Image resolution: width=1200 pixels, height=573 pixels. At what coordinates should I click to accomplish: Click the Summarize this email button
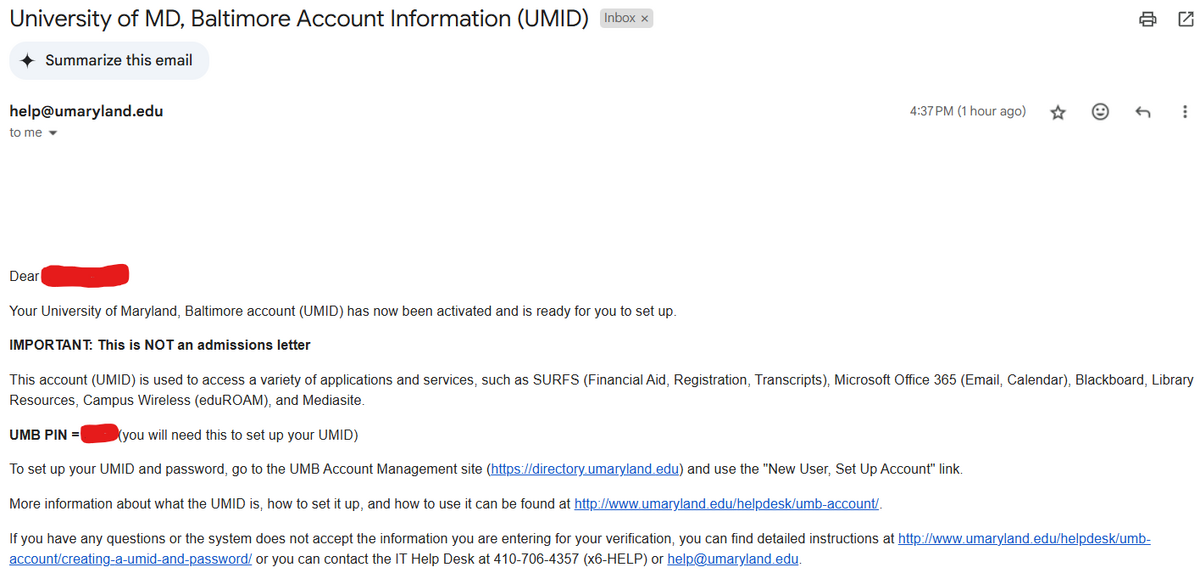tap(109, 60)
